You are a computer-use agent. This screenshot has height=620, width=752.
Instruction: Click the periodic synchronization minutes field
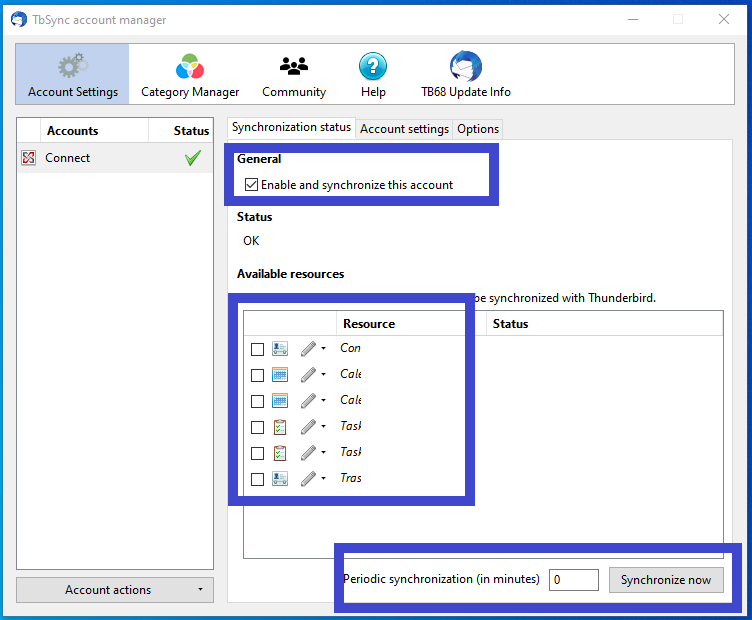click(x=574, y=580)
